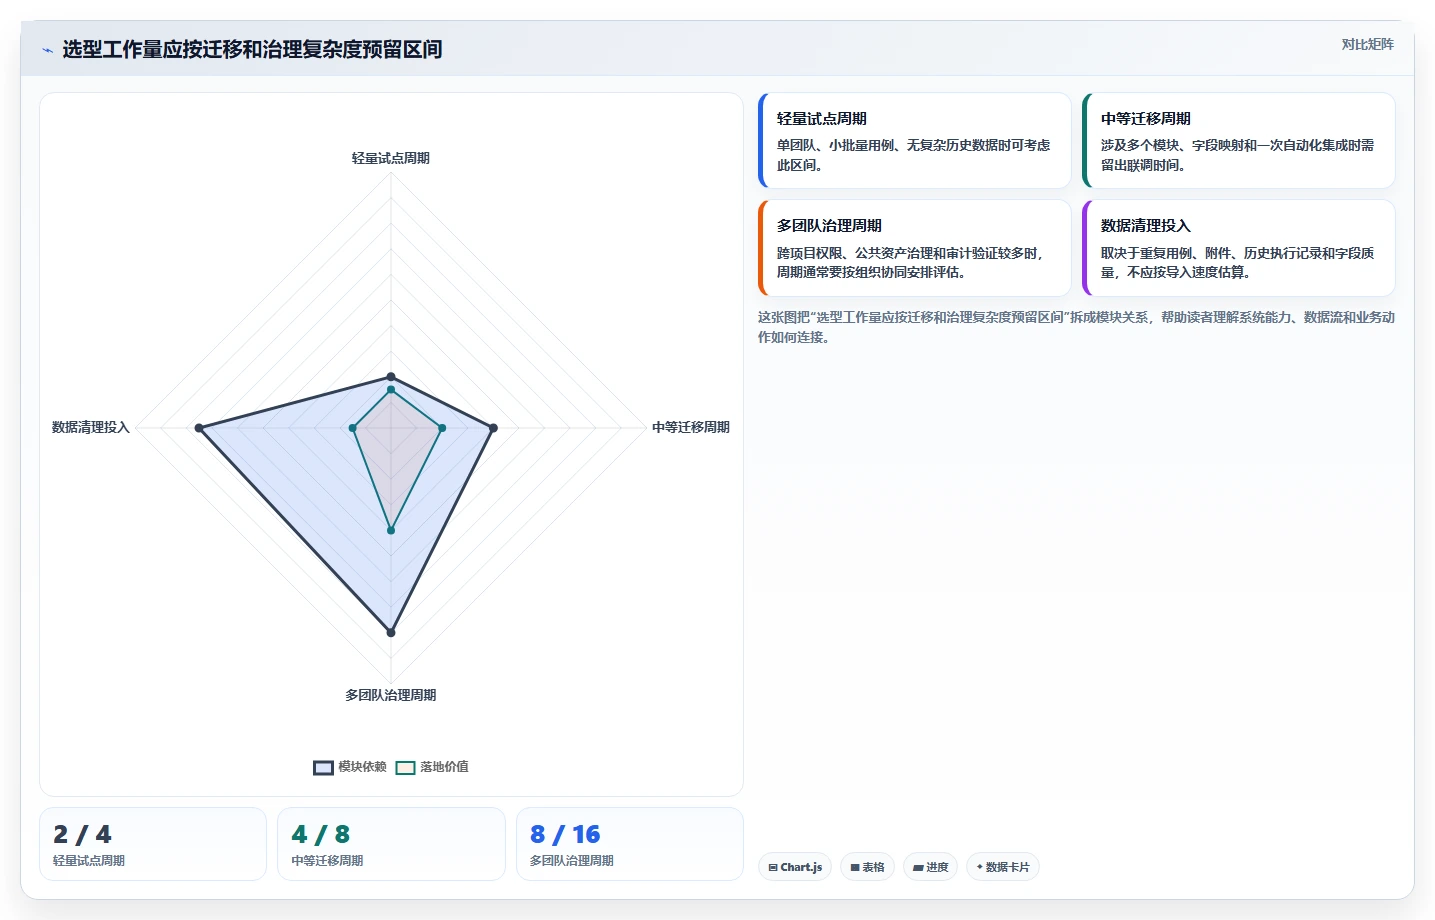Click the chart title 选型工作量应按迁移和治理复杂度预留区间

(252, 49)
